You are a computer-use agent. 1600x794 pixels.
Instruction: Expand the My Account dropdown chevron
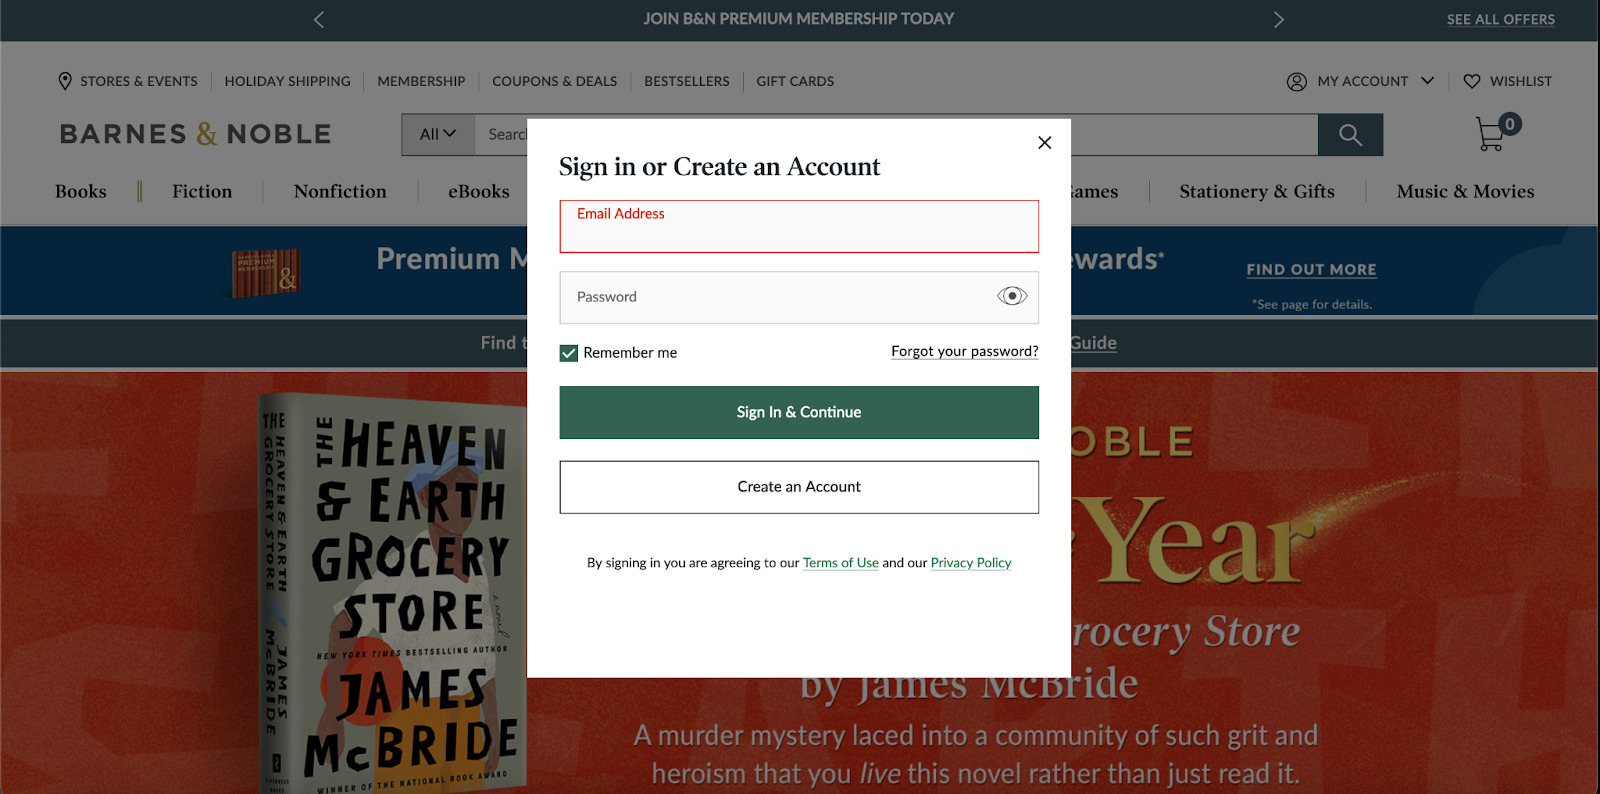click(1427, 81)
